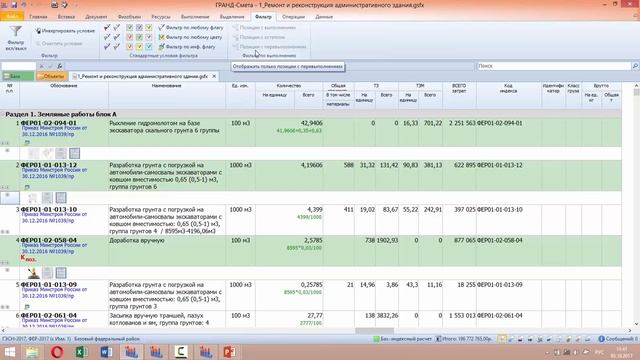Image resolution: width=640 pixels, height=360 pixels.
Task: Switch to the Операции ribbon tab
Action: coord(293,17)
